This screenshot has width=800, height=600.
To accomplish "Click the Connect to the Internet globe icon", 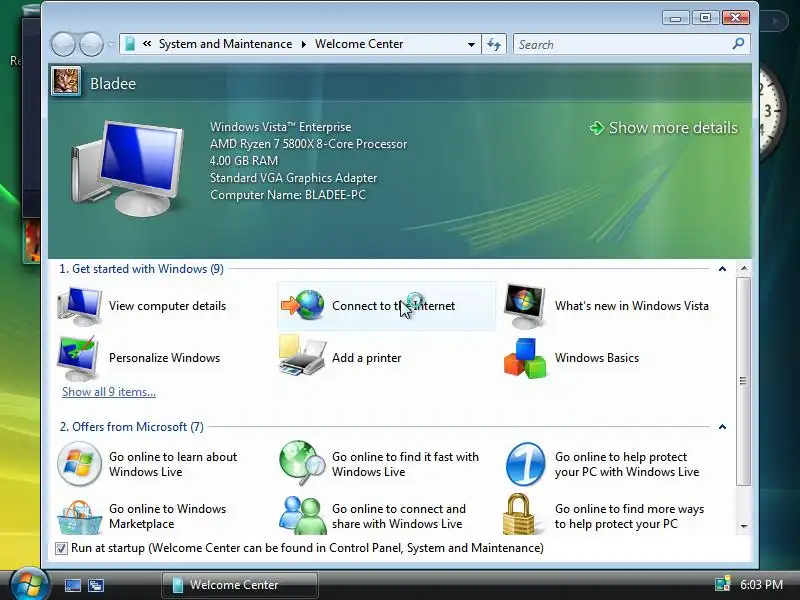I will click(303, 305).
